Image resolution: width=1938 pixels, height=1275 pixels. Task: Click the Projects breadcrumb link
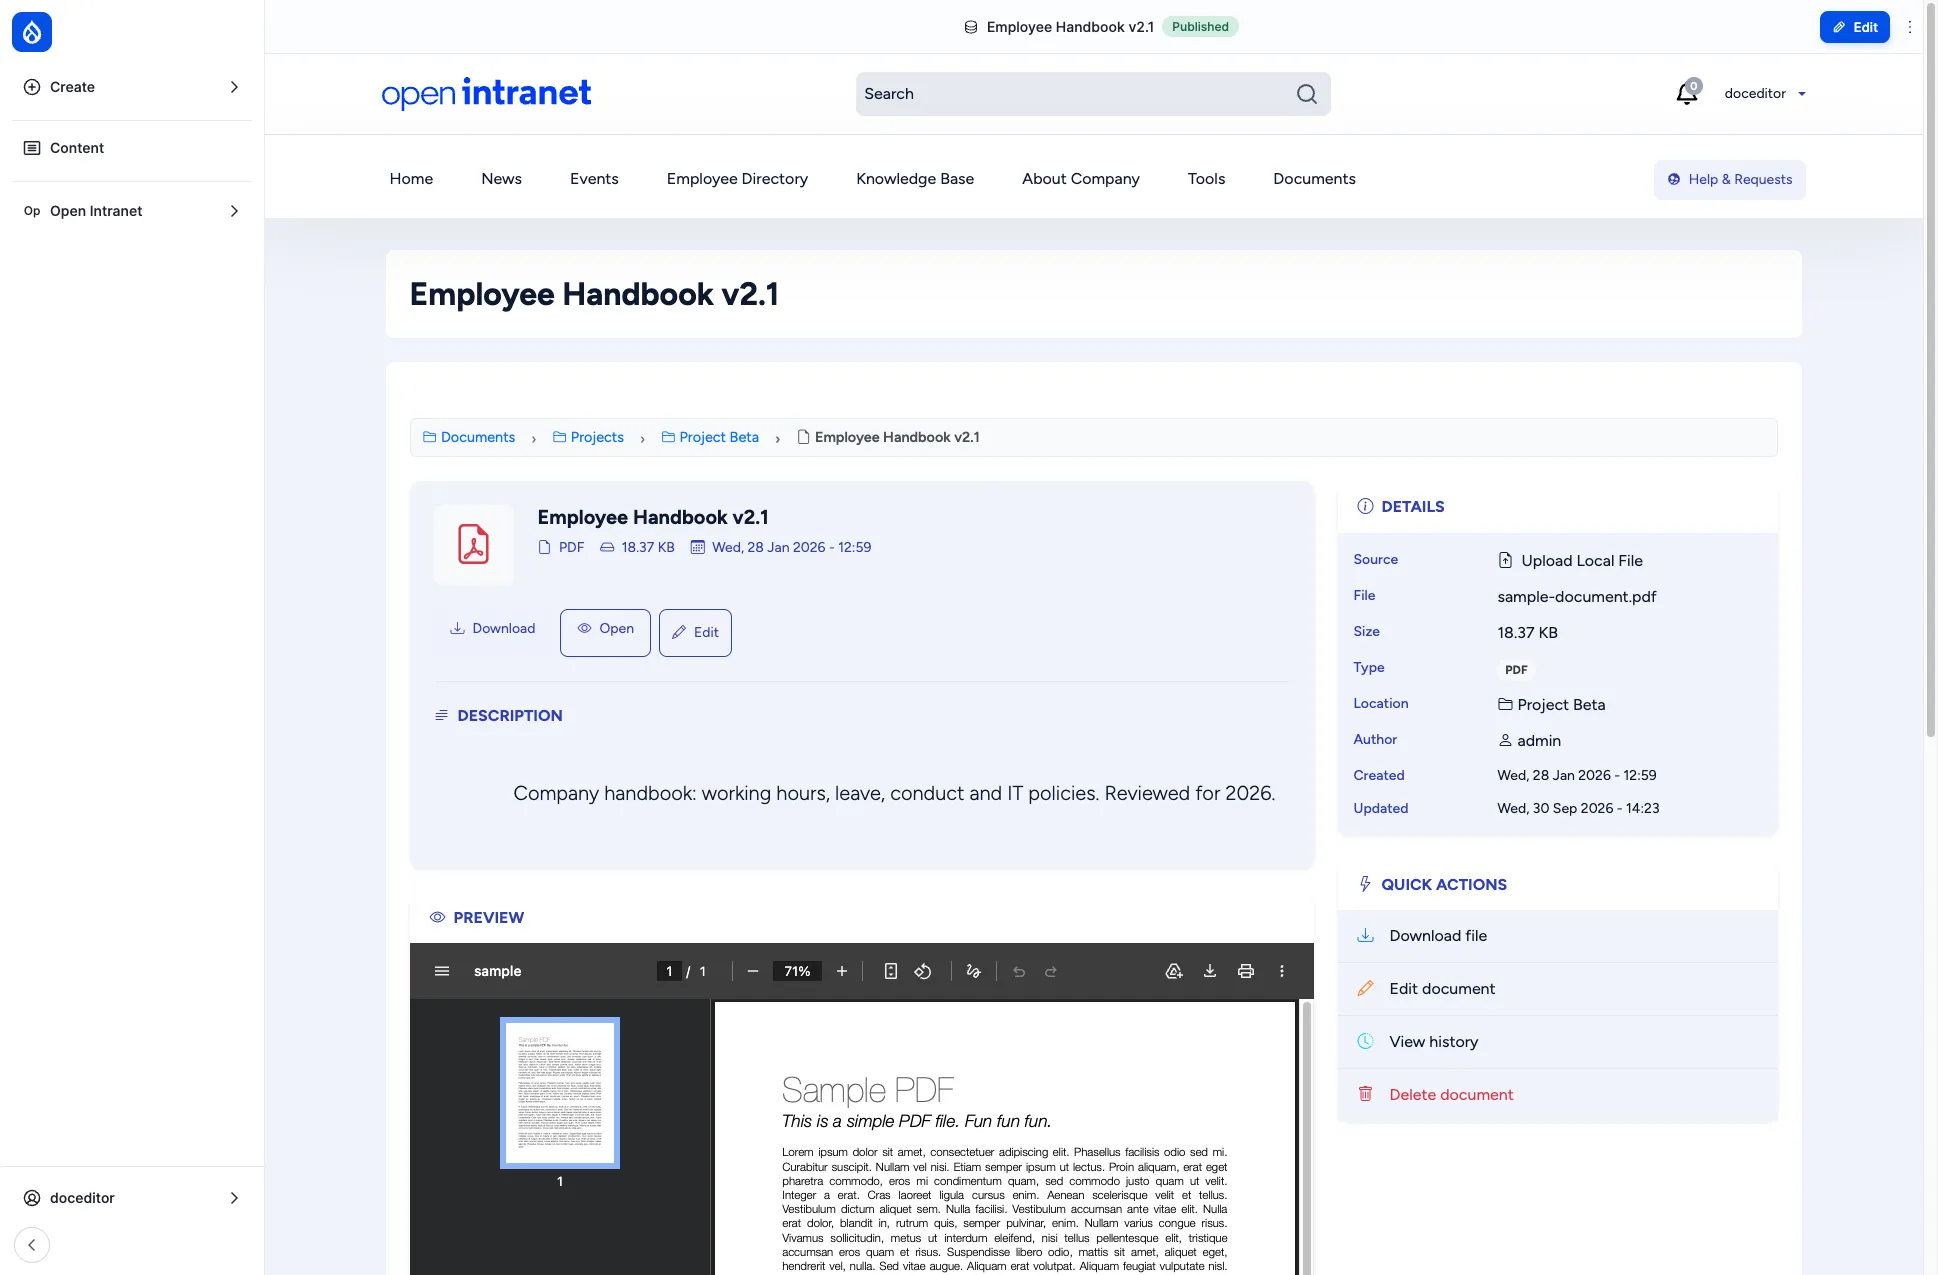(x=588, y=437)
